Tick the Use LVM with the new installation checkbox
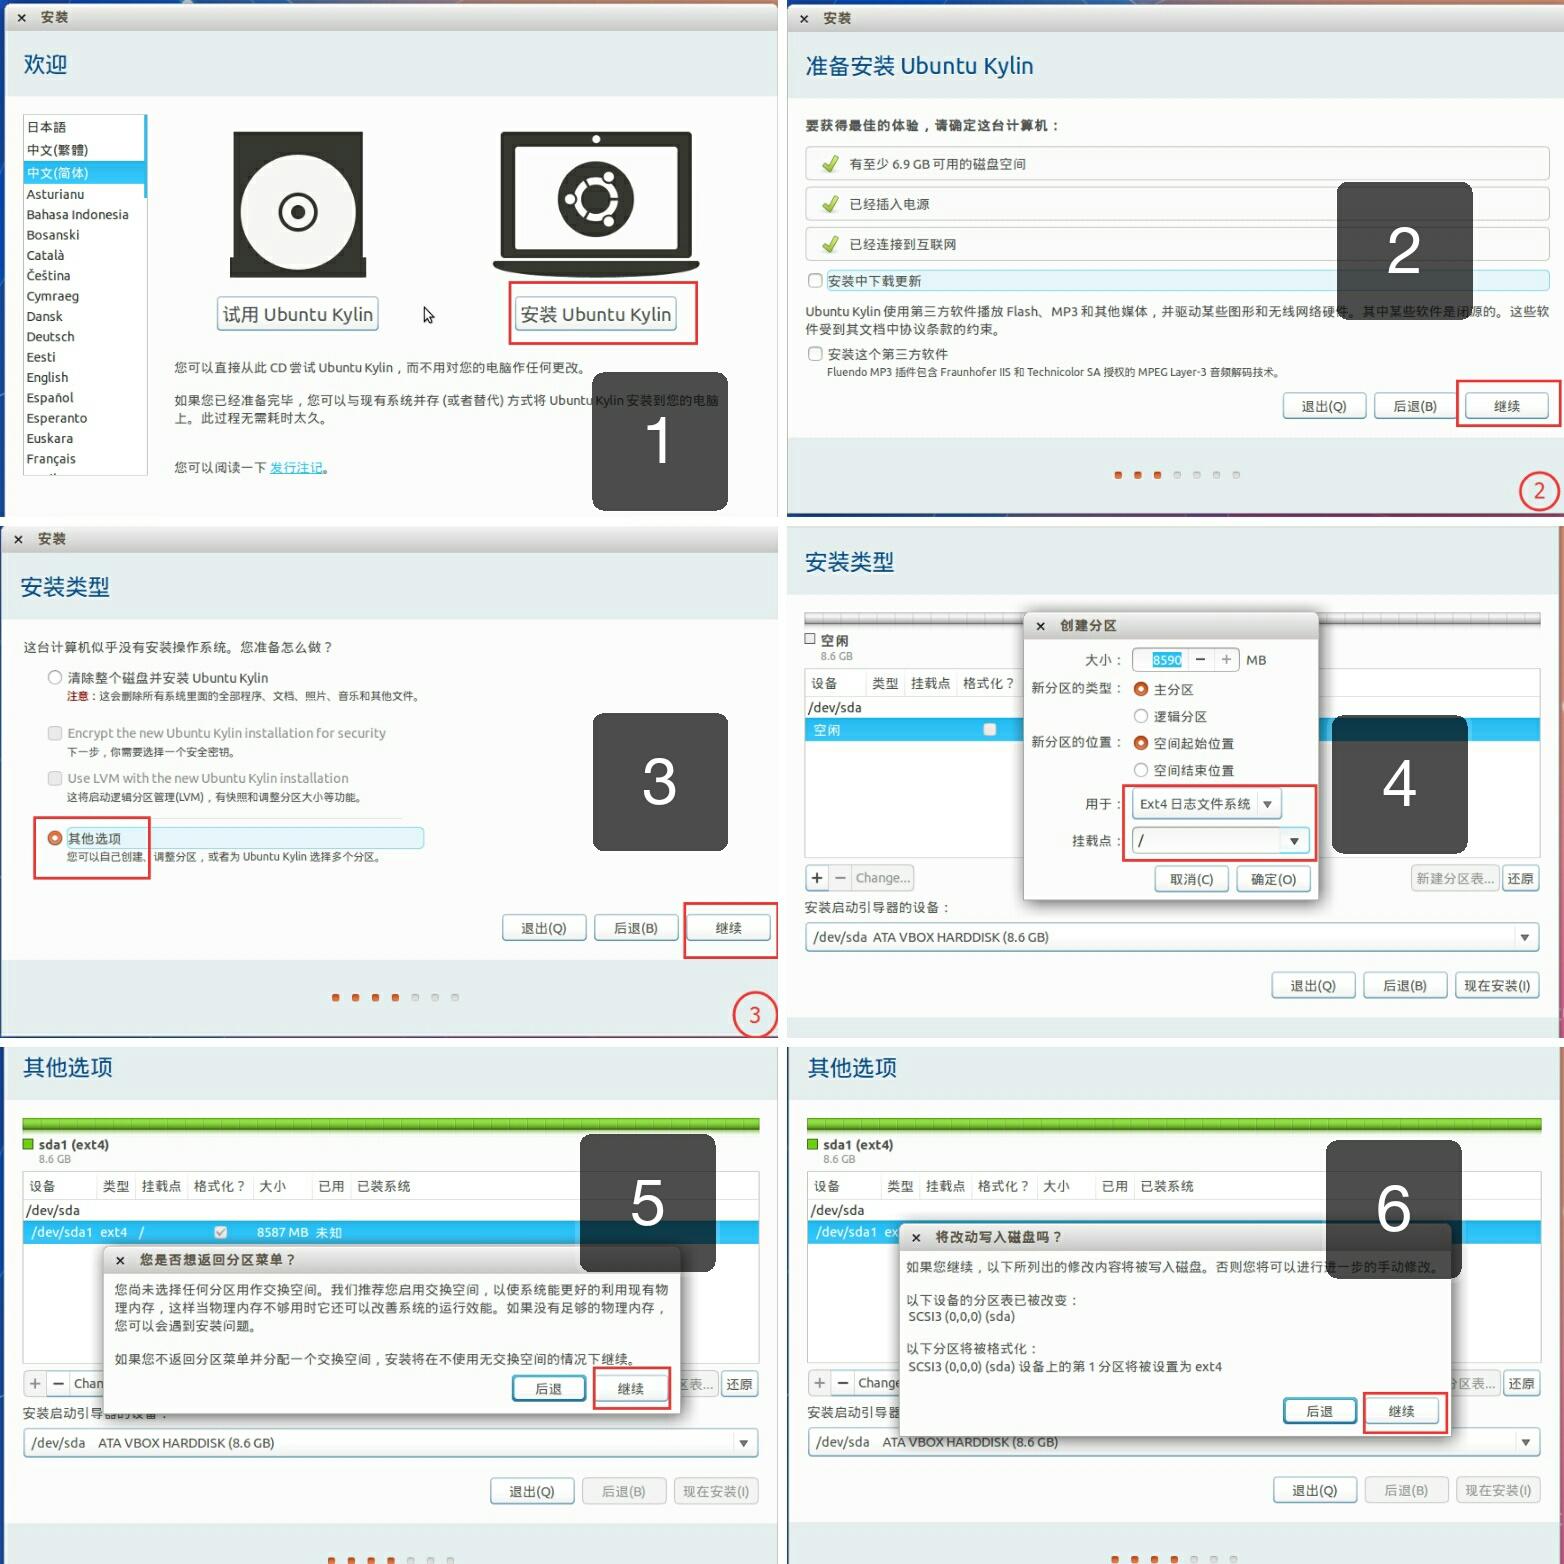1564x1564 pixels. coord(55,778)
